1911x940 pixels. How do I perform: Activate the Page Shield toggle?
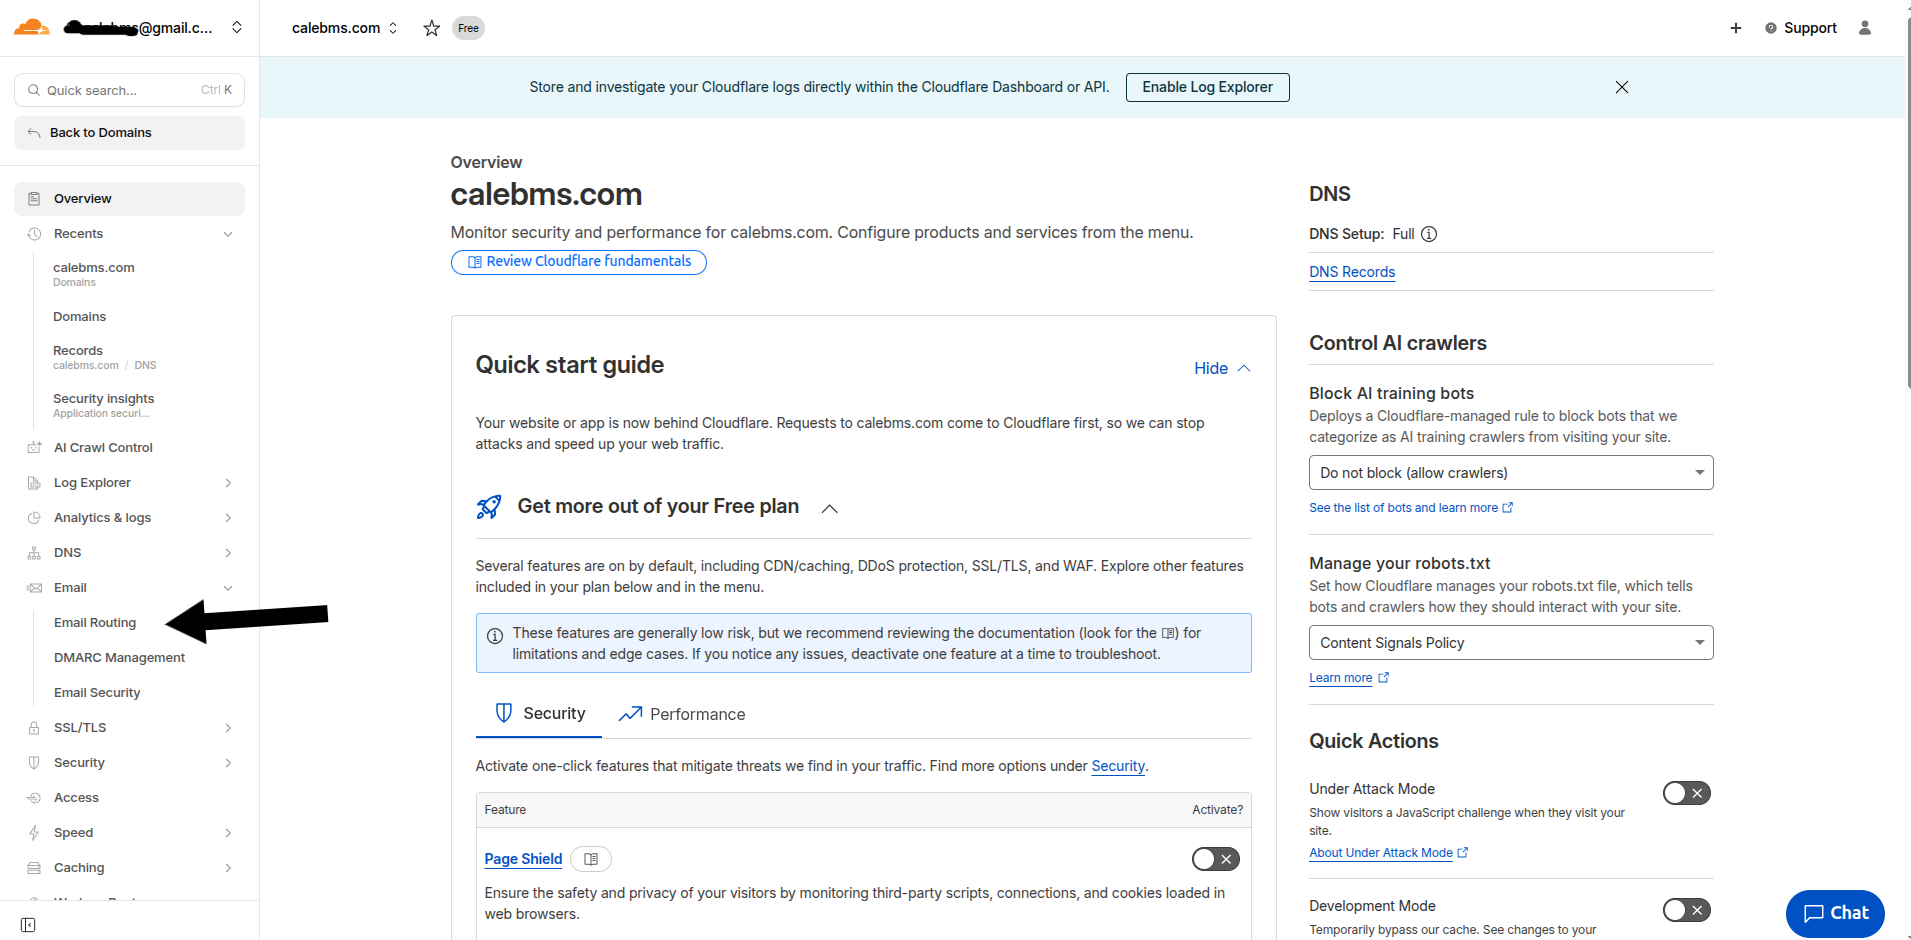1216,859
